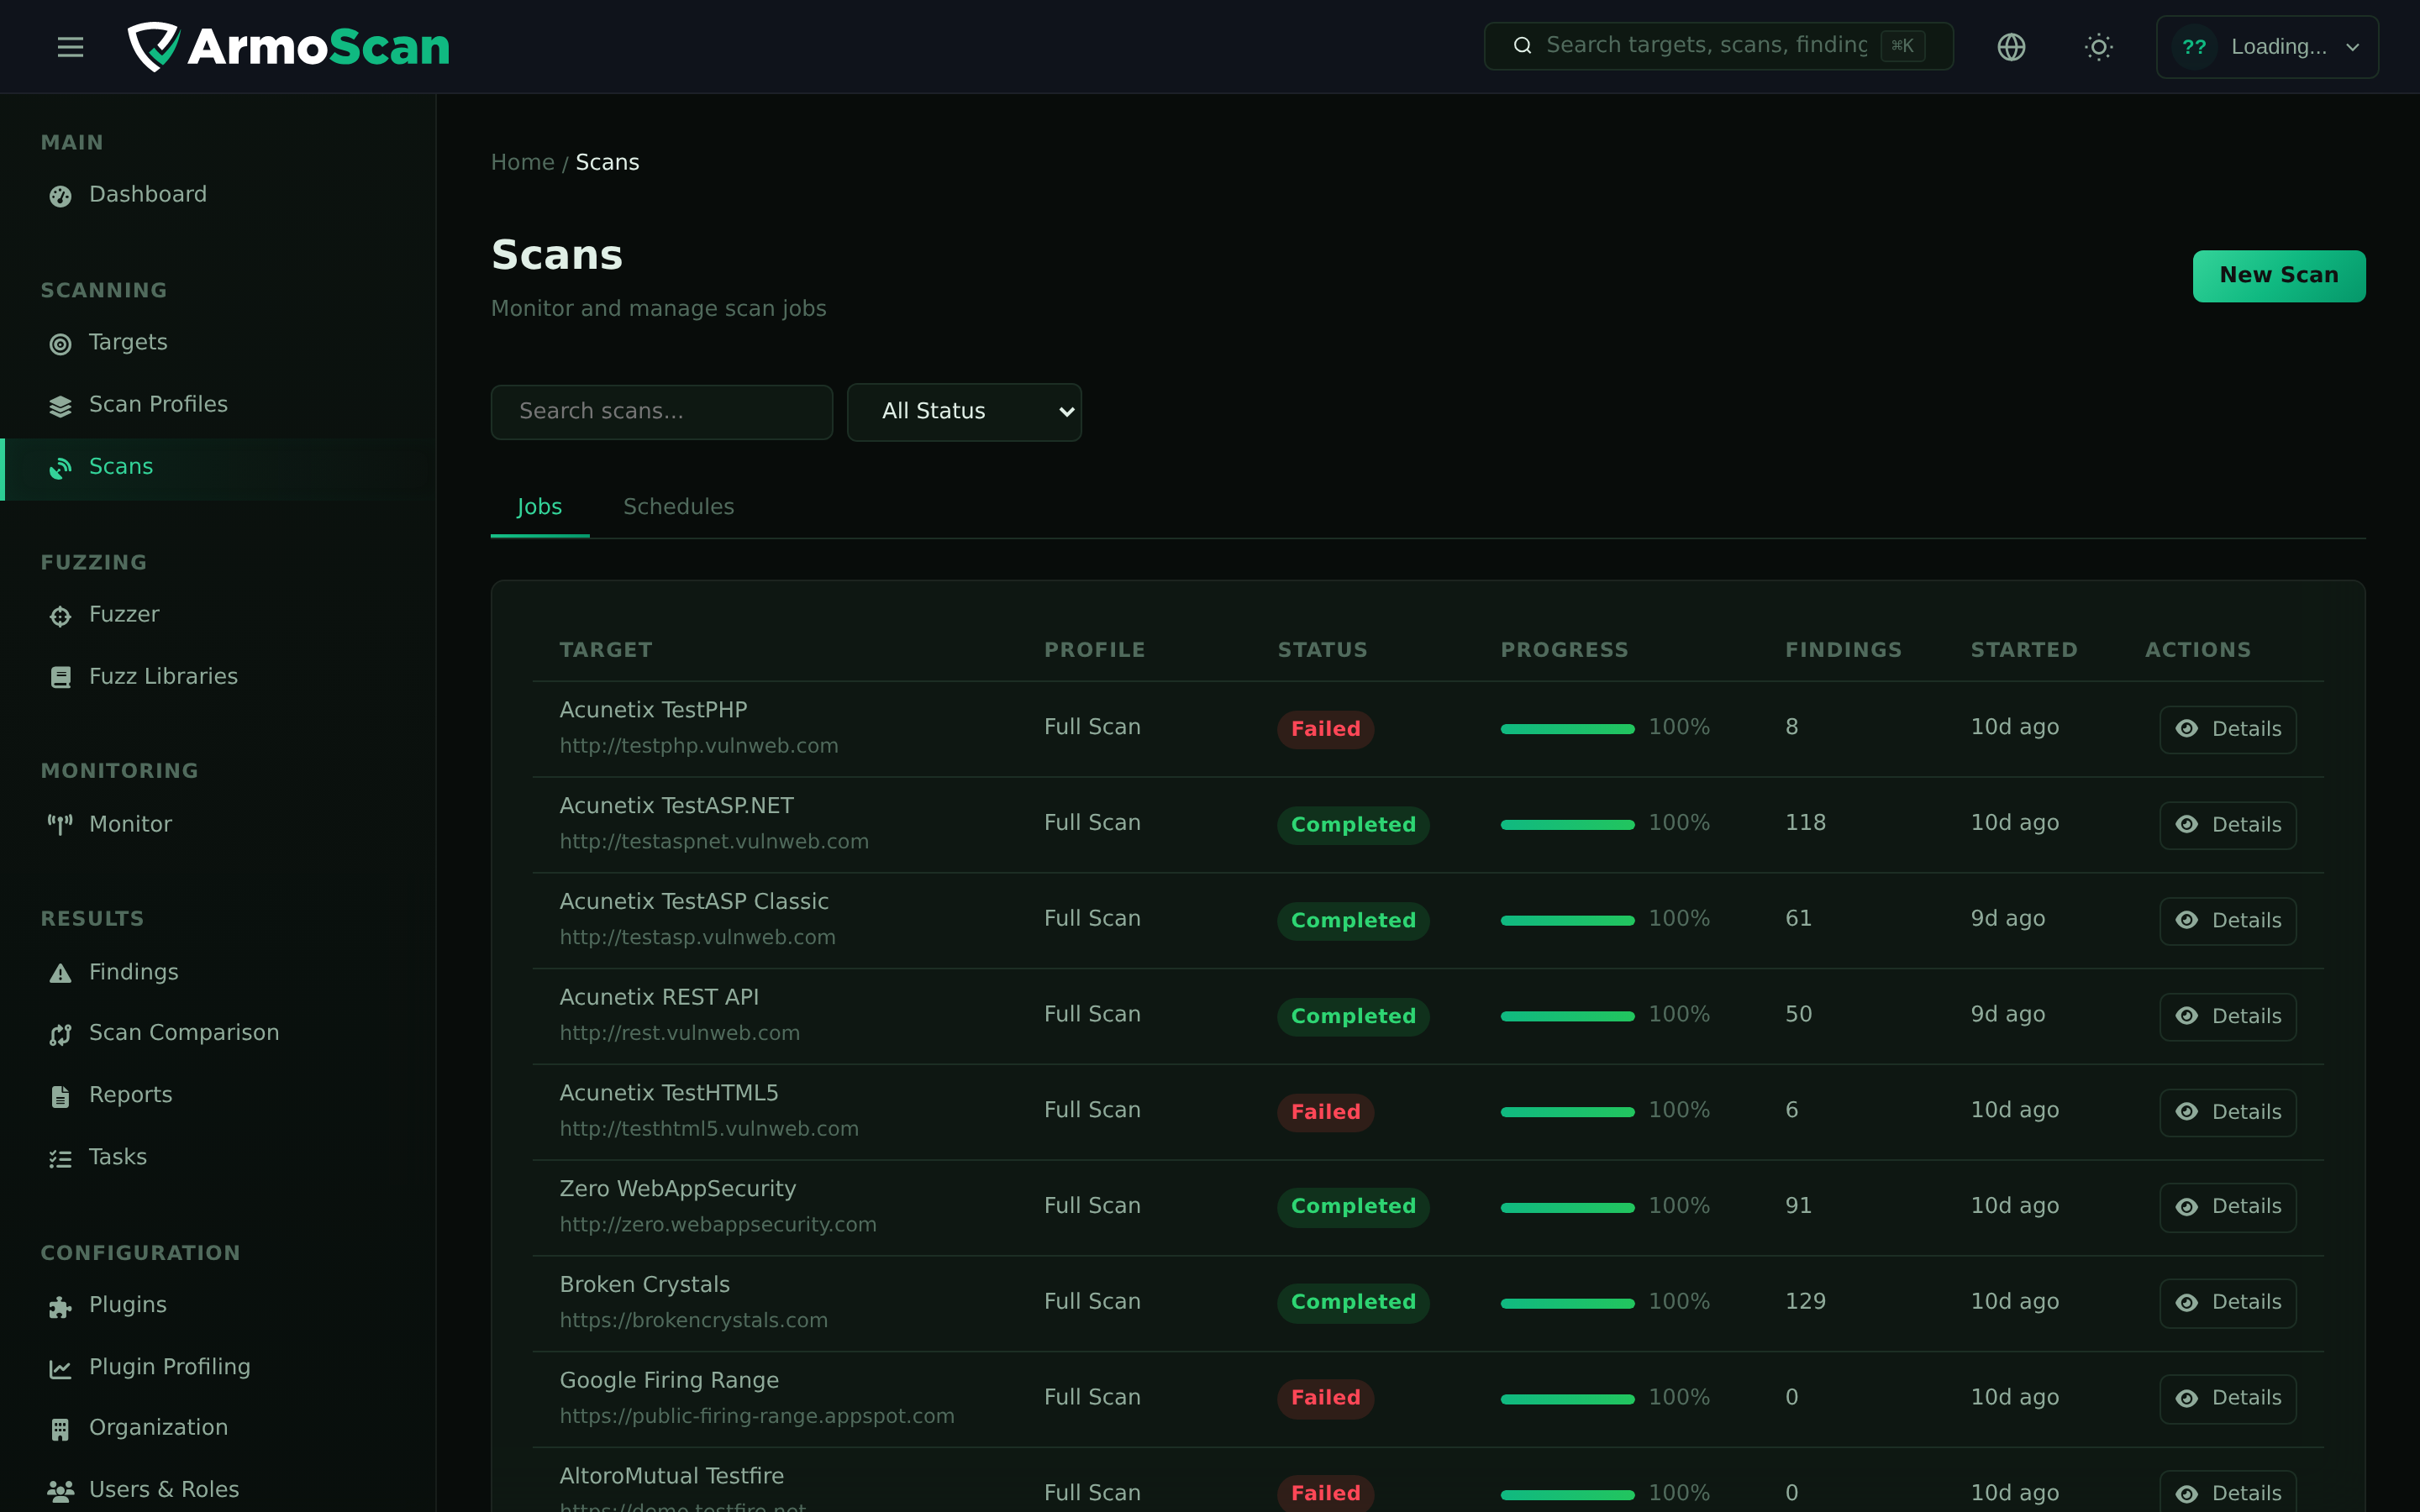Screen dimensions: 2420x1512
Task: Open Dashboard from sidebar
Action: pyautogui.click(x=218, y=195)
